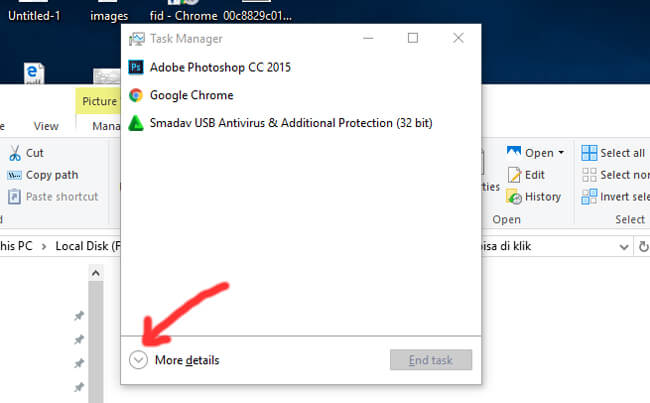Click the Select all icon

click(589, 153)
